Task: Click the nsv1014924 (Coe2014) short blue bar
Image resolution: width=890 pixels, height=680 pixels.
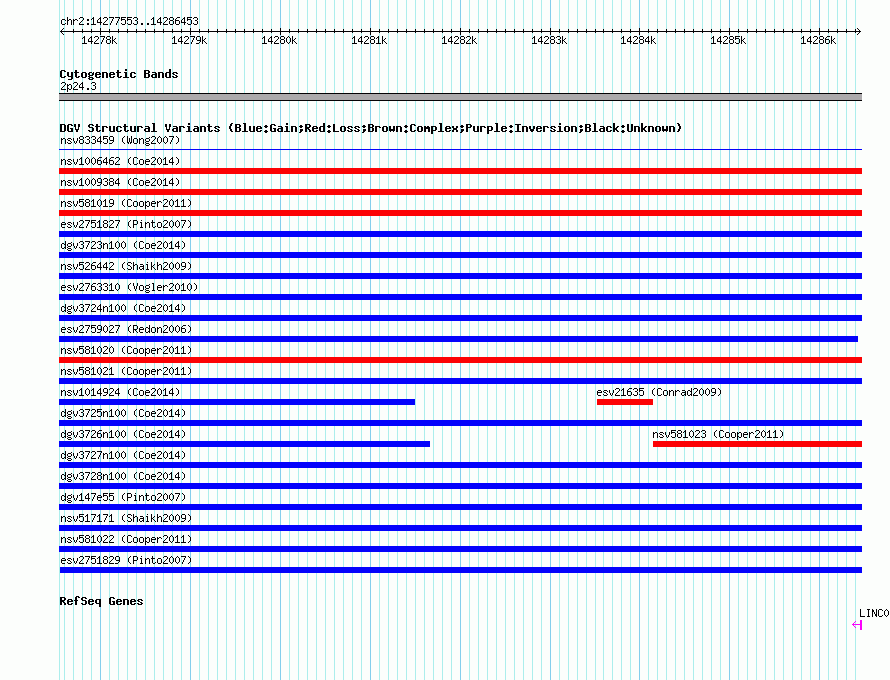Action: tap(237, 402)
